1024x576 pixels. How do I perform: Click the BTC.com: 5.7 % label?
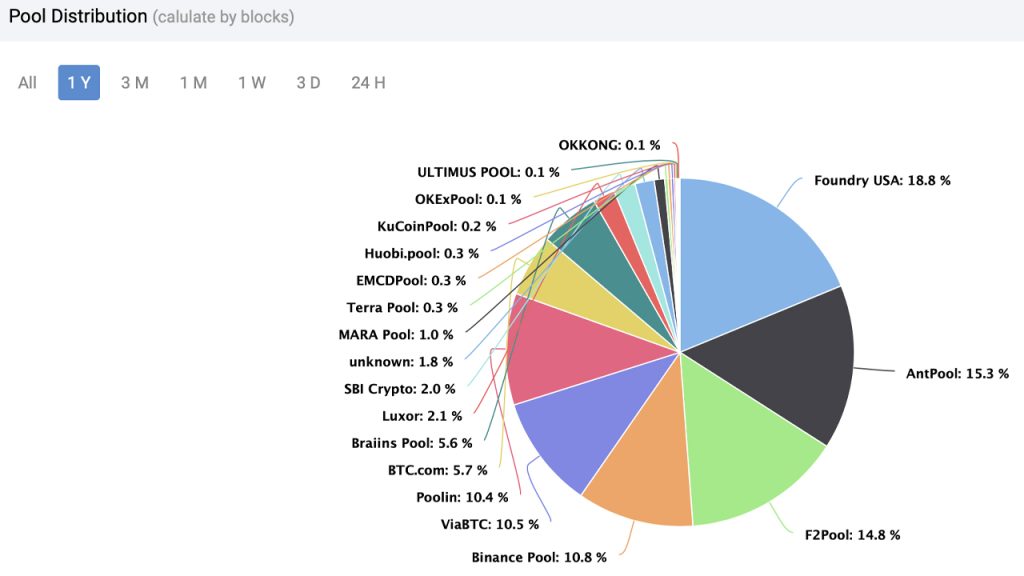[x=438, y=470]
